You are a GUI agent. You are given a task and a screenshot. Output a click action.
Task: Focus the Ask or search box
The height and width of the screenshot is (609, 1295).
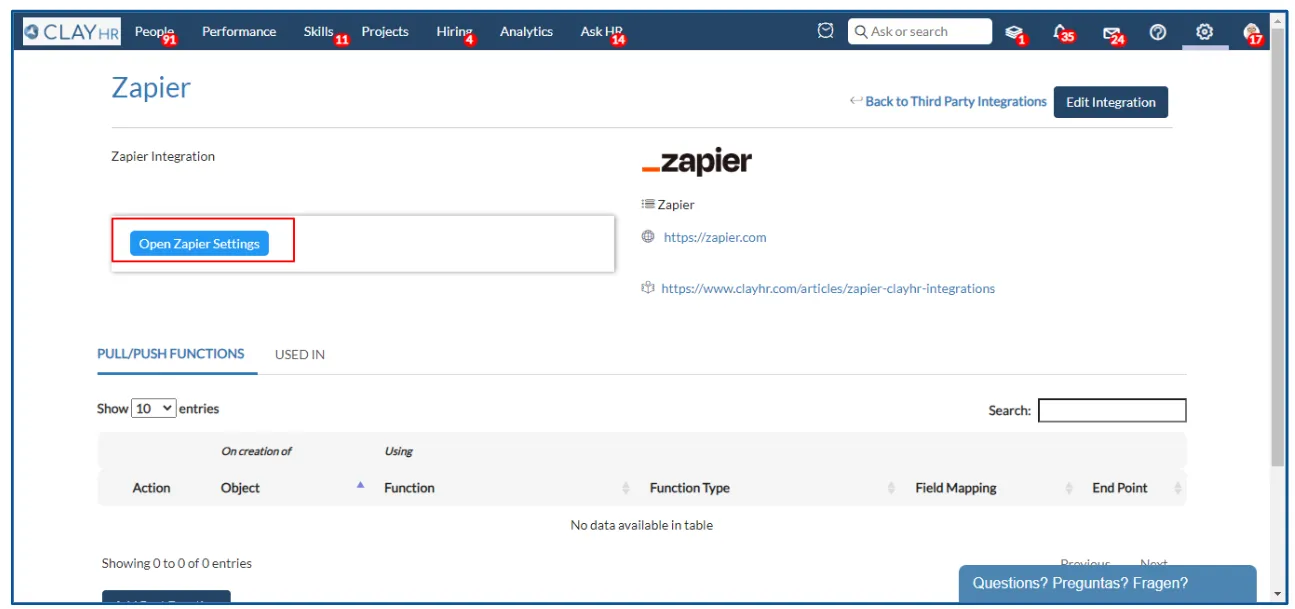[x=920, y=32]
